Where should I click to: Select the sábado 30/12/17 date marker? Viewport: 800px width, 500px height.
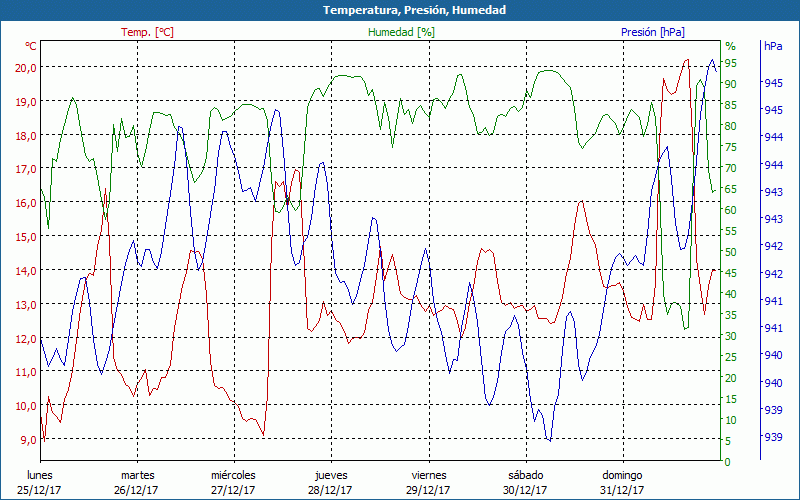(x=525, y=482)
